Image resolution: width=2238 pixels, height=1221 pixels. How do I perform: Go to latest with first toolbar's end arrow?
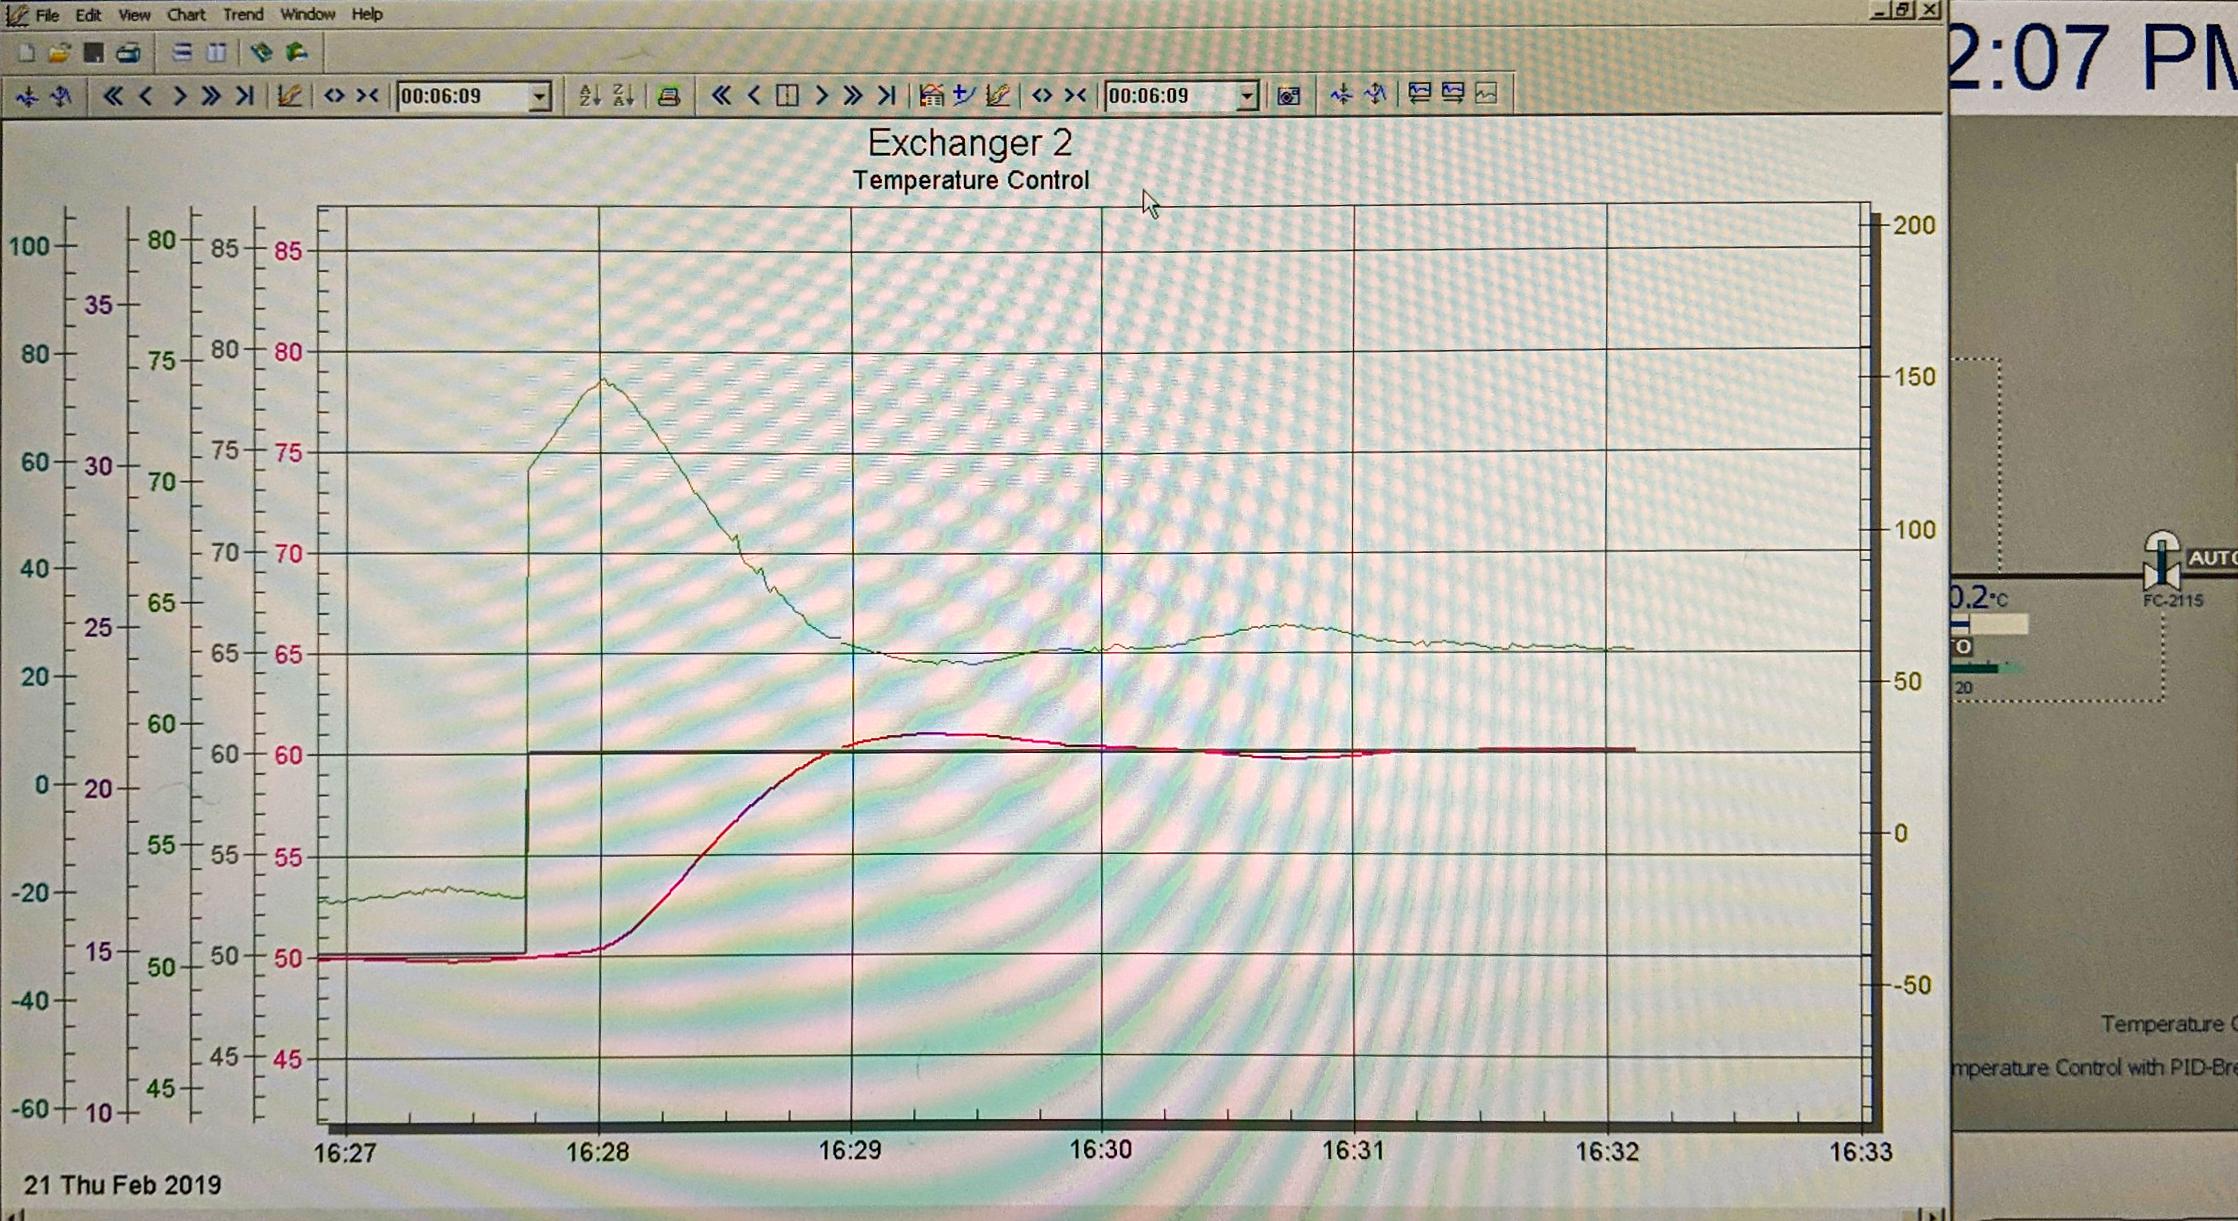[x=244, y=96]
